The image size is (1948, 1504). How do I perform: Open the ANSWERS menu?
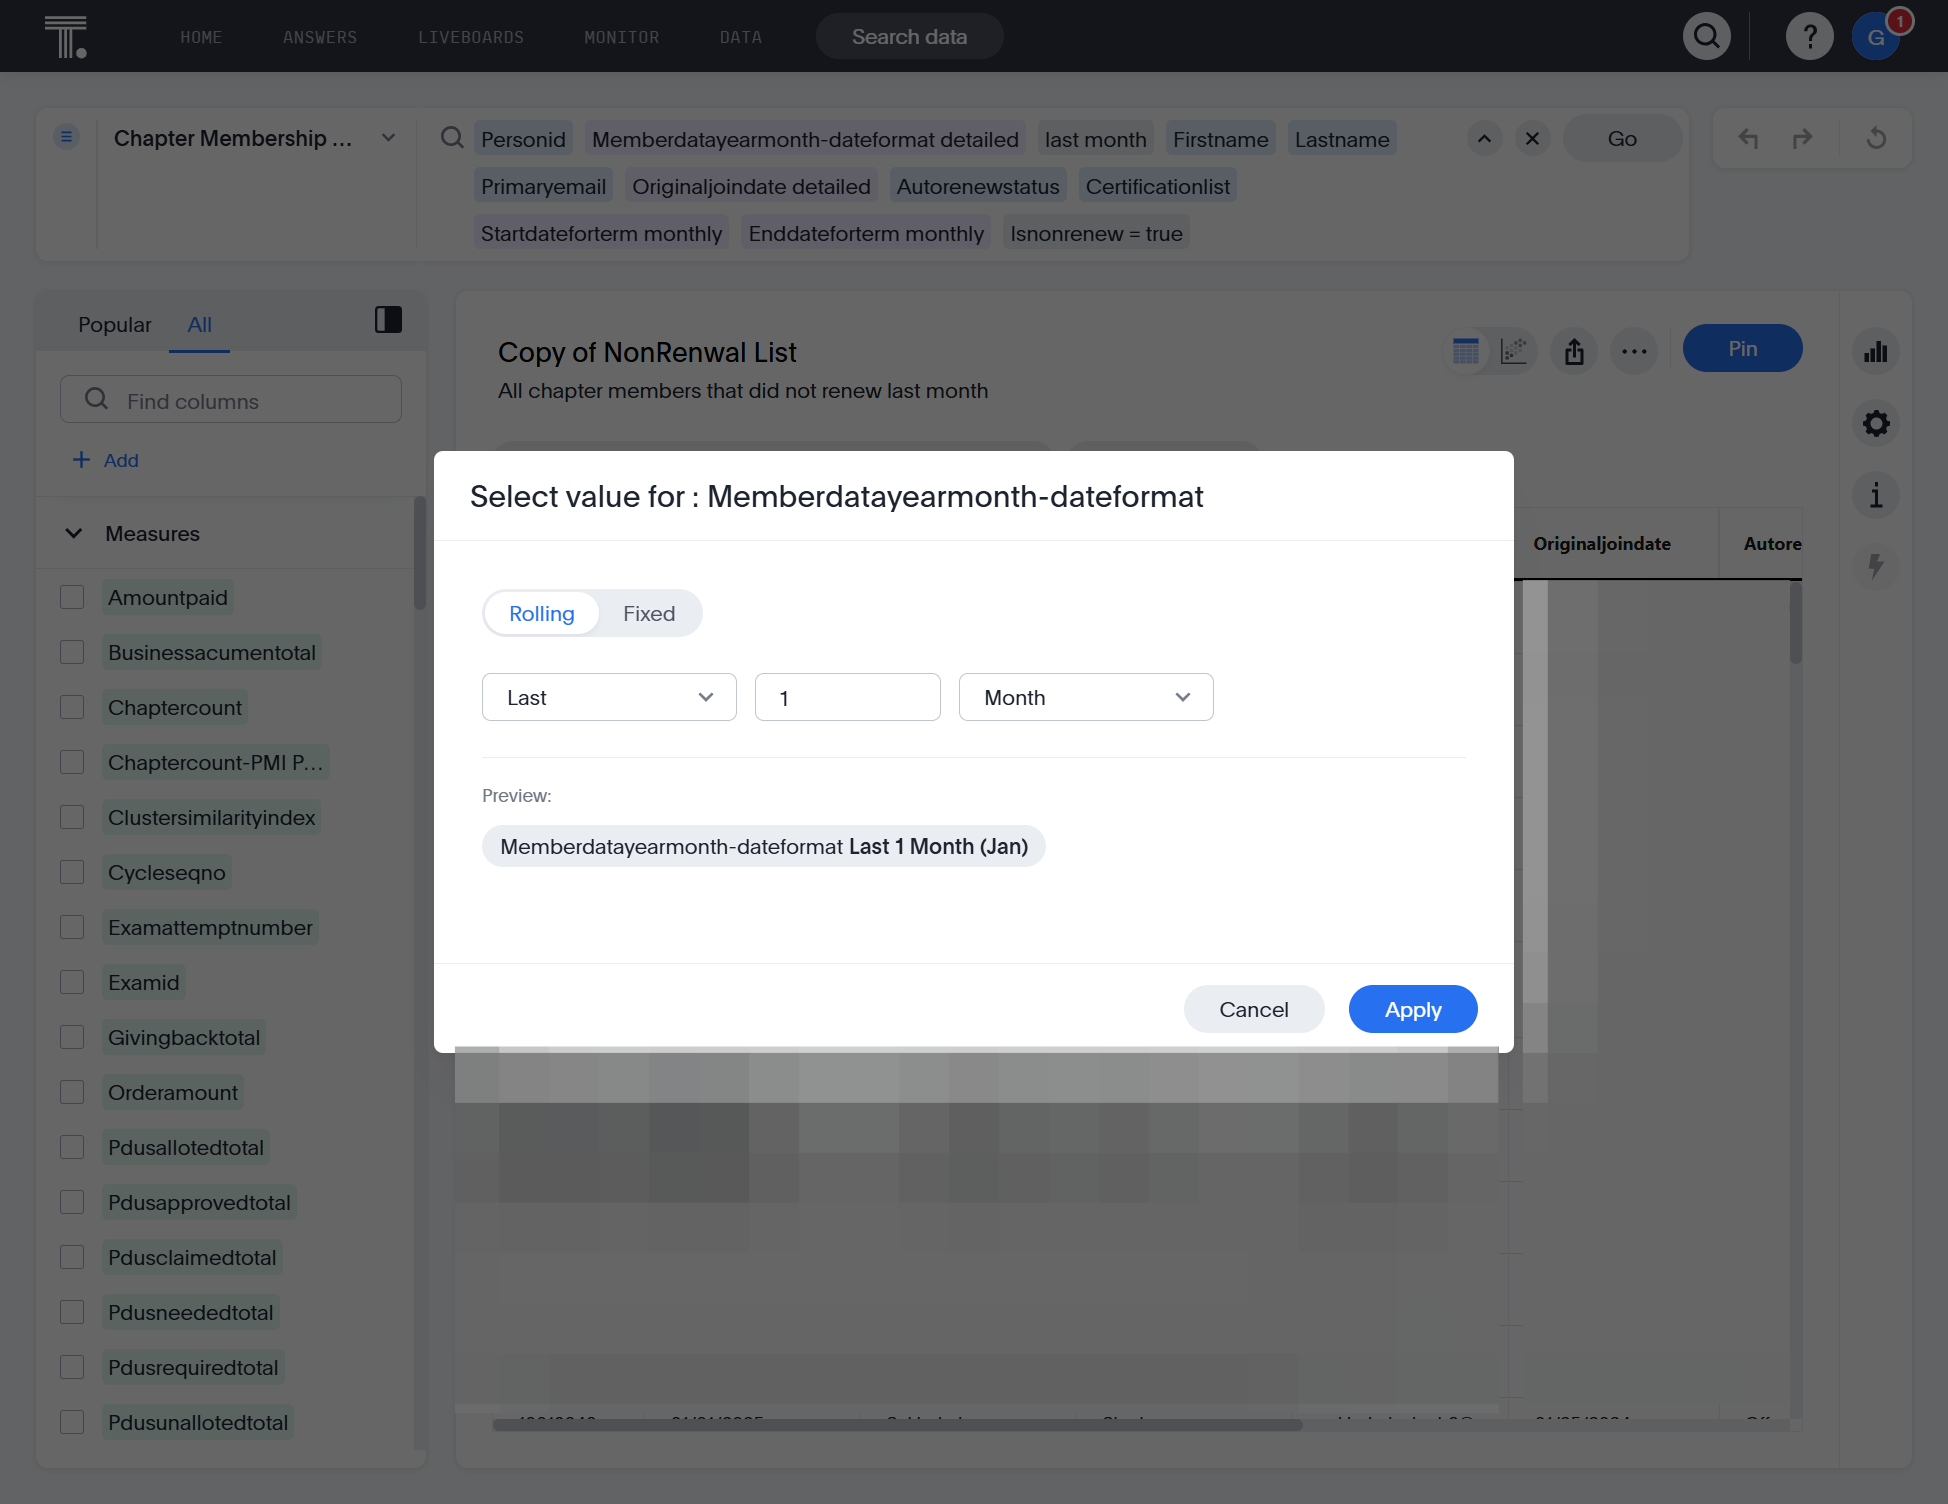[x=320, y=37]
